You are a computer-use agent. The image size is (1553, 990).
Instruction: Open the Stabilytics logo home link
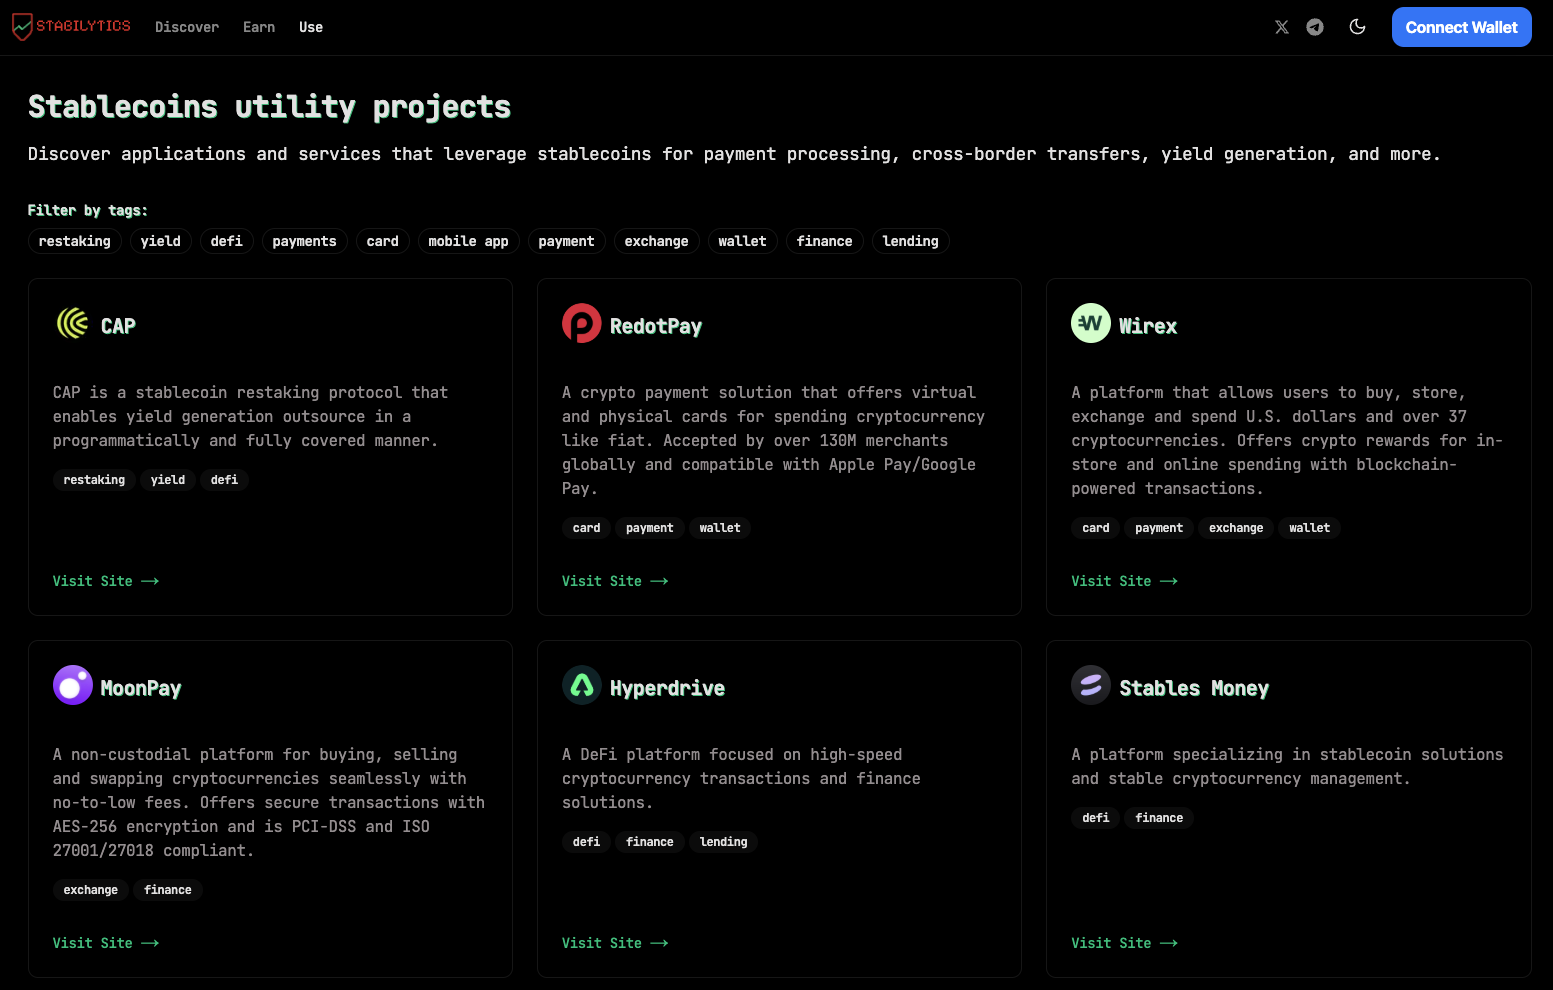point(71,27)
